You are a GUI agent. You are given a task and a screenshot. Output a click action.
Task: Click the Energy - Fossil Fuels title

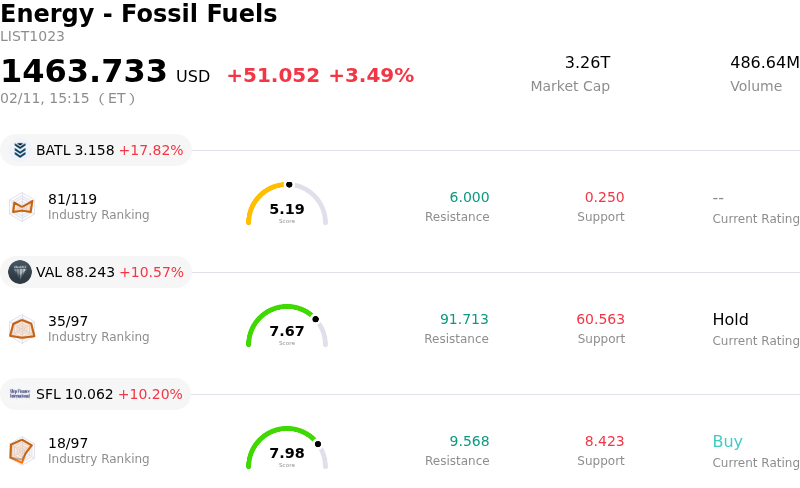(x=138, y=14)
